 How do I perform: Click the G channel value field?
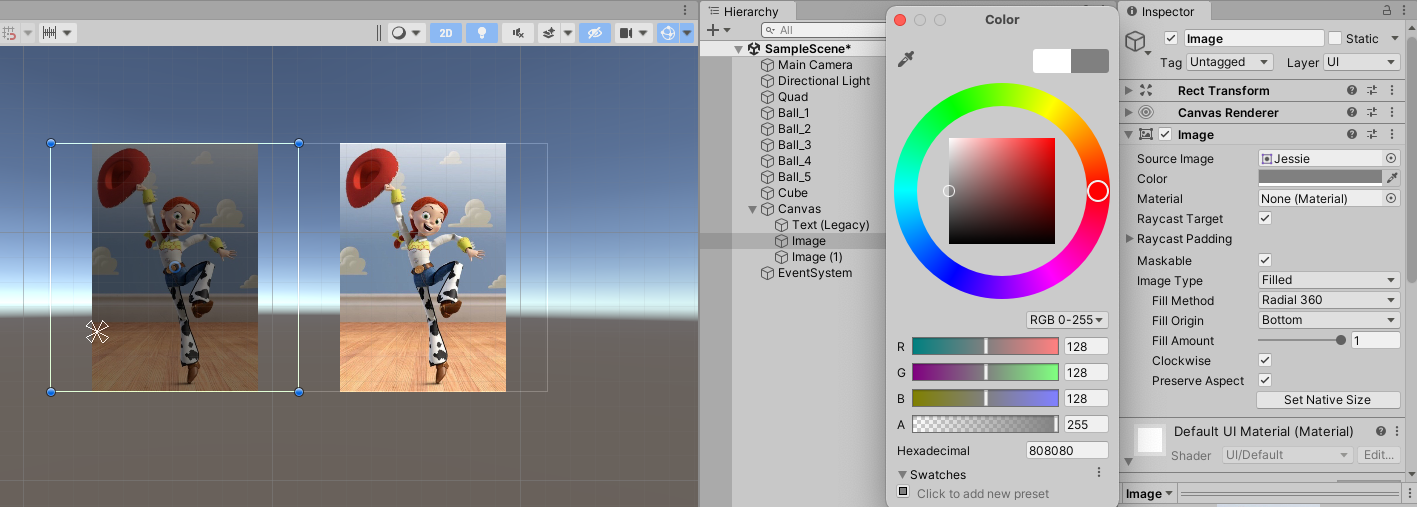(x=1086, y=372)
